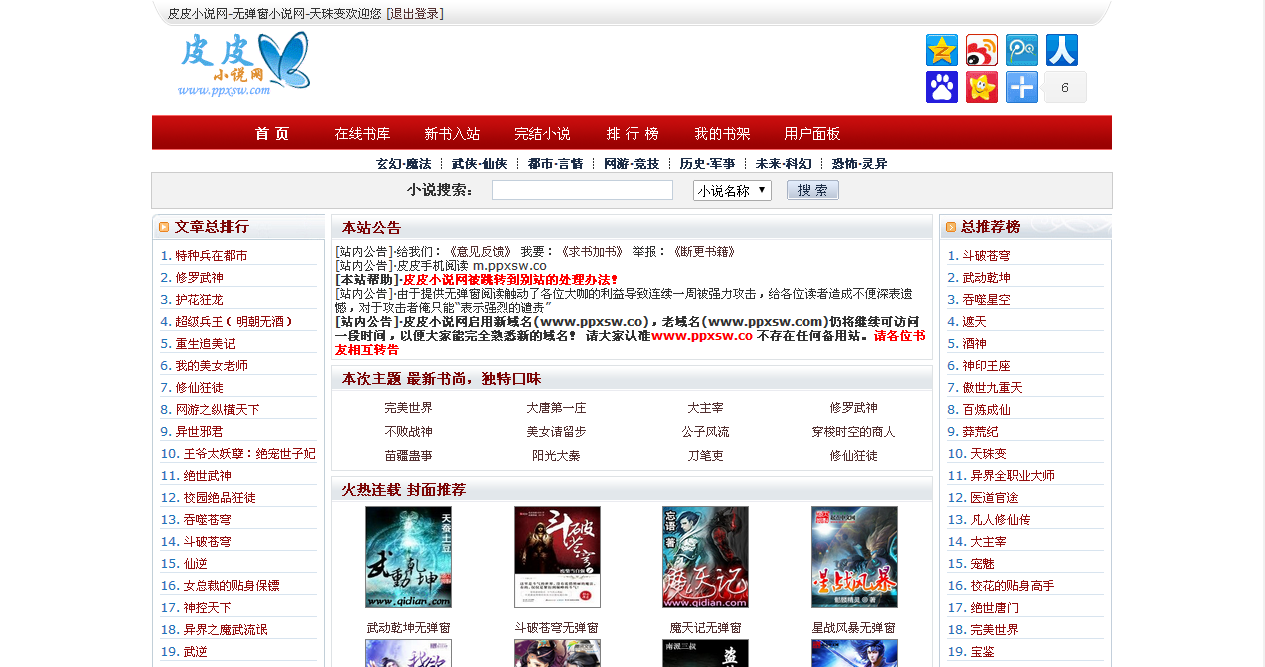Open 异界全职业大师 recommendation entry
Screen dimensions: 1265x667
(x=1012, y=476)
